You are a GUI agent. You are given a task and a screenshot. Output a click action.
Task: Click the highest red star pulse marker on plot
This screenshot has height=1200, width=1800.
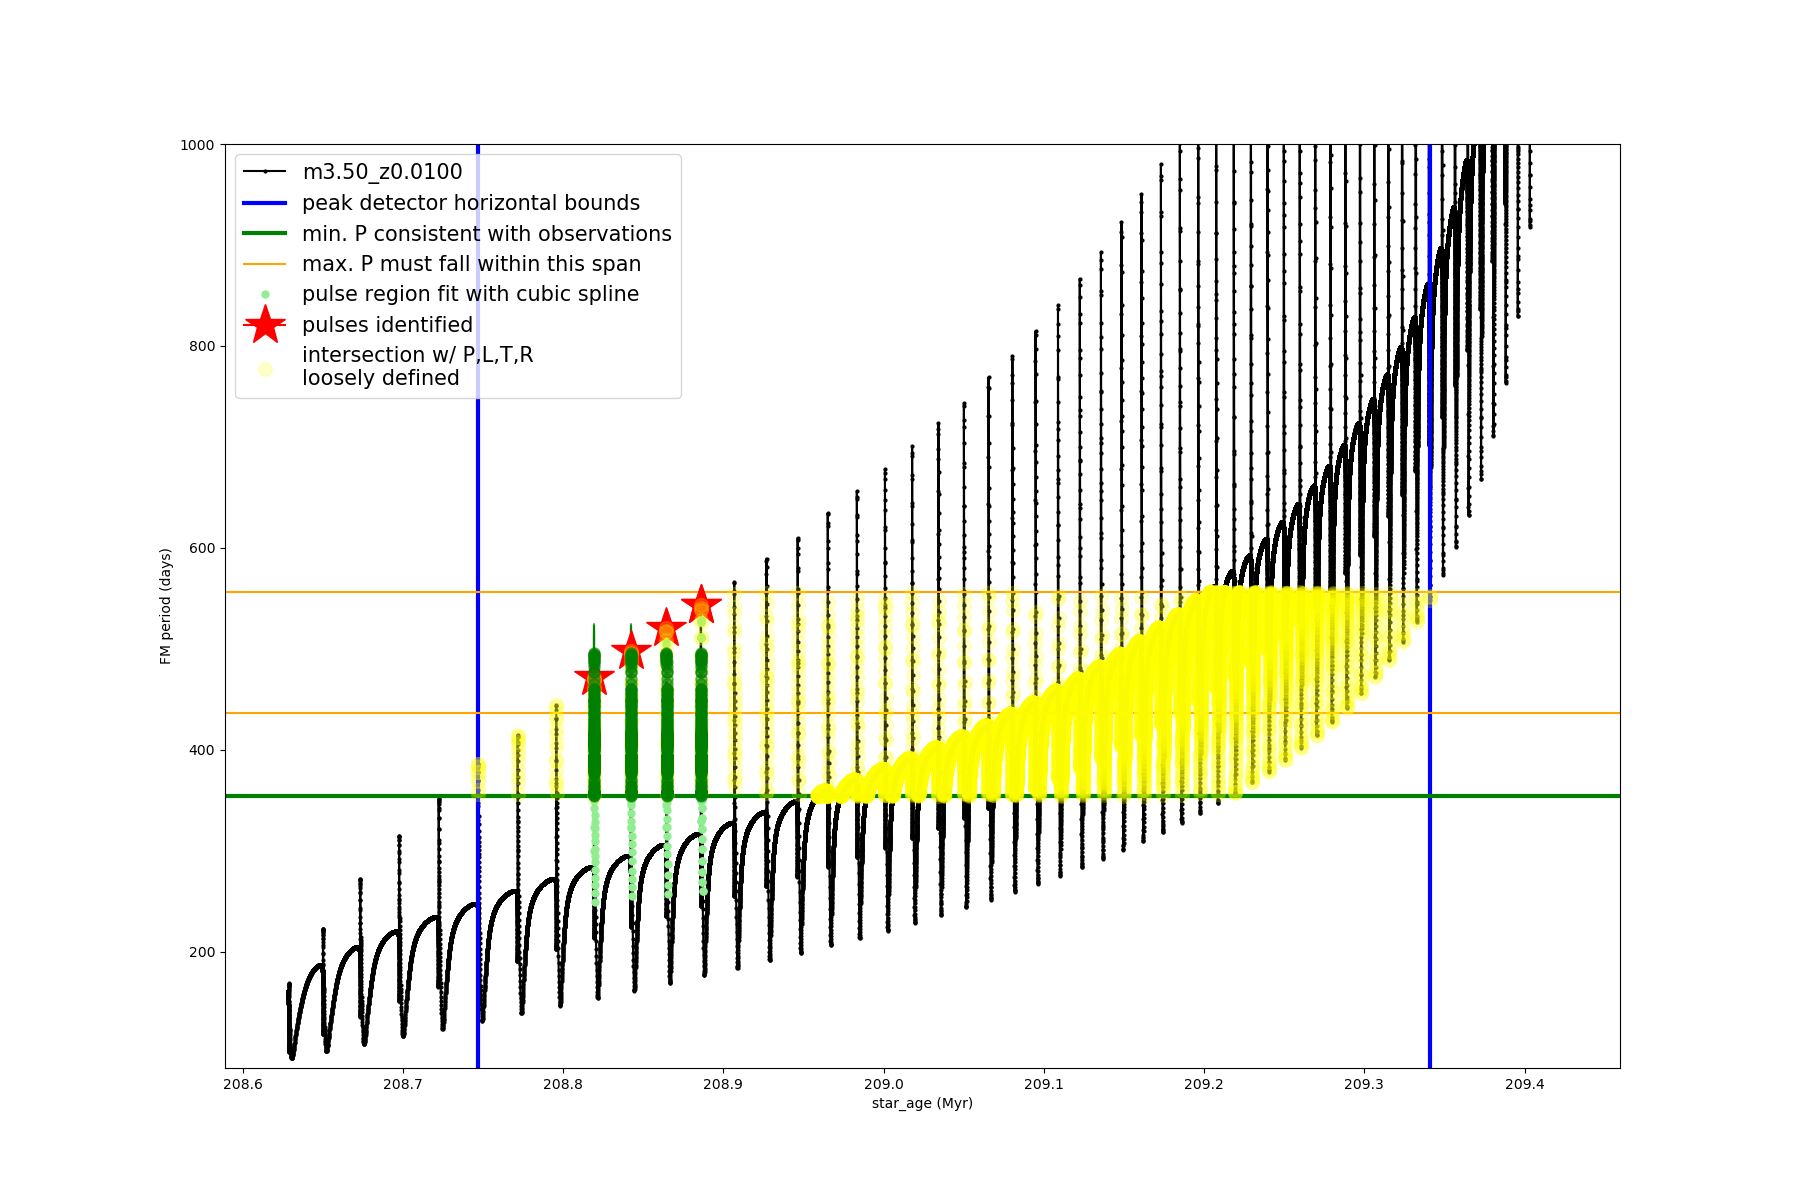[x=701, y=605]
